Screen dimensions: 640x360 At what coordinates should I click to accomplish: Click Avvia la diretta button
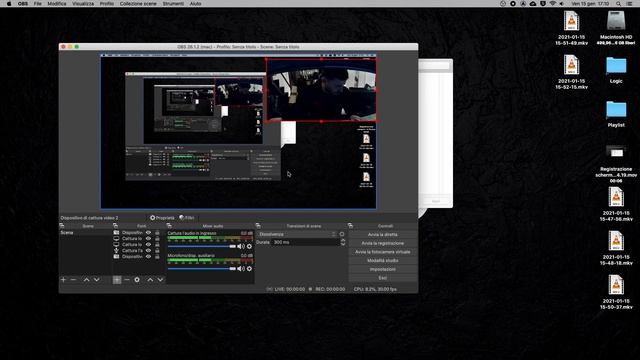pyautogui.click(x=382, y=235)
